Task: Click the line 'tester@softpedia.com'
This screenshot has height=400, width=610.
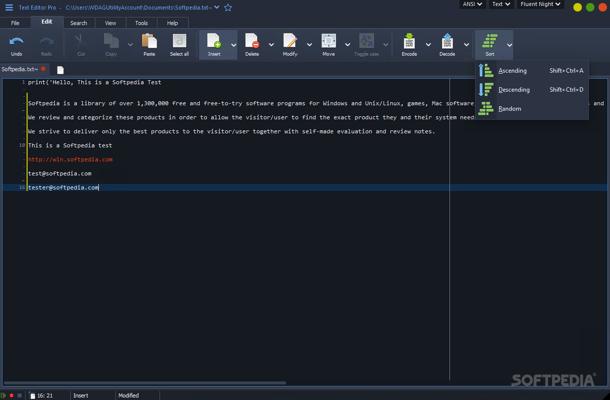Action: pos(63,187)
